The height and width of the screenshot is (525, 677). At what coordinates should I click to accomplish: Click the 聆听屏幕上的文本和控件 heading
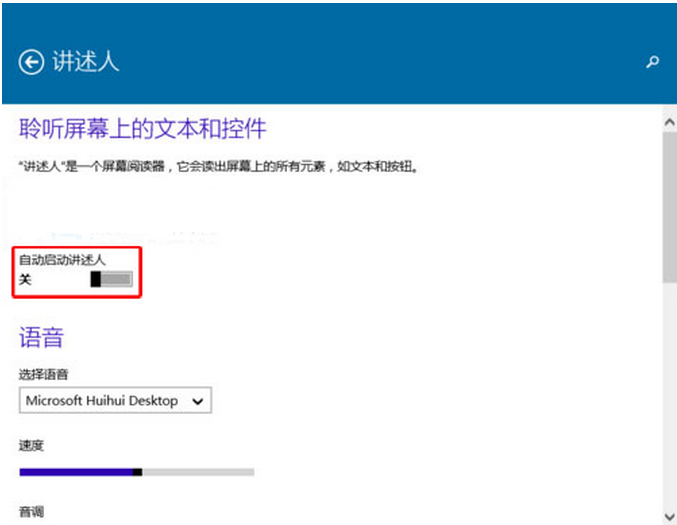143,129
